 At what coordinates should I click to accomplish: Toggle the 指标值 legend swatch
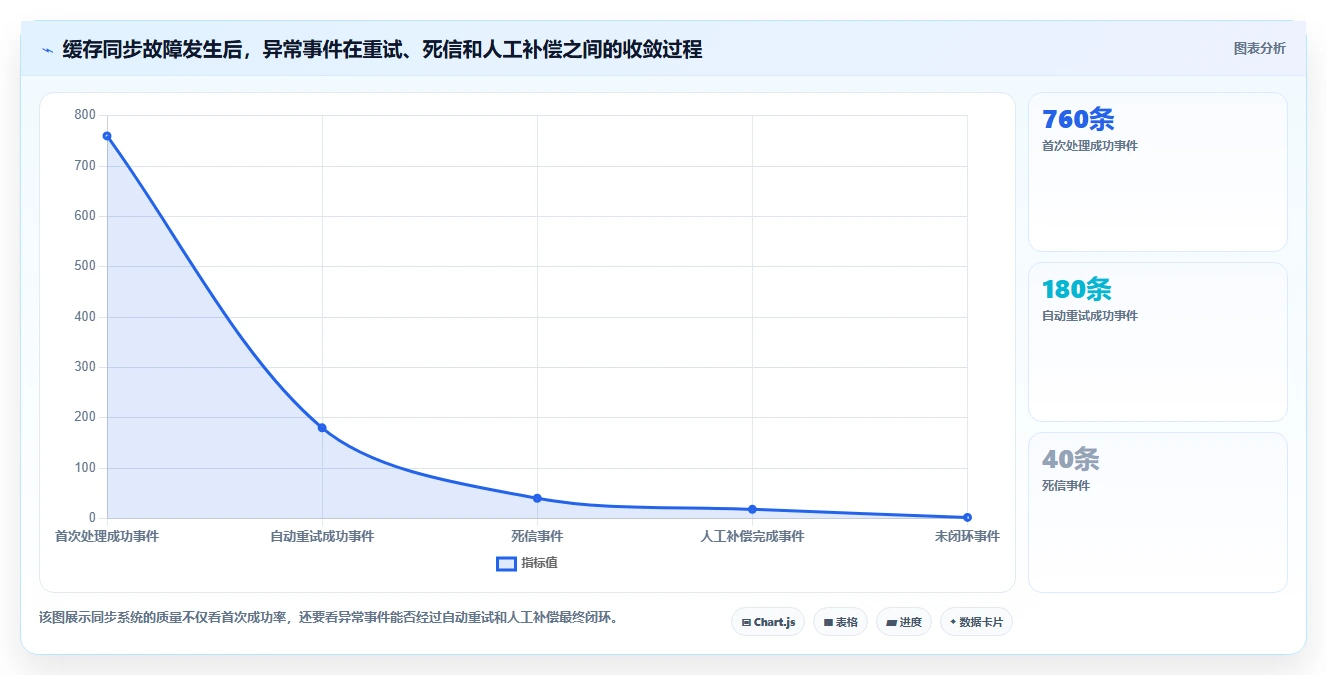tap(506, 563)
